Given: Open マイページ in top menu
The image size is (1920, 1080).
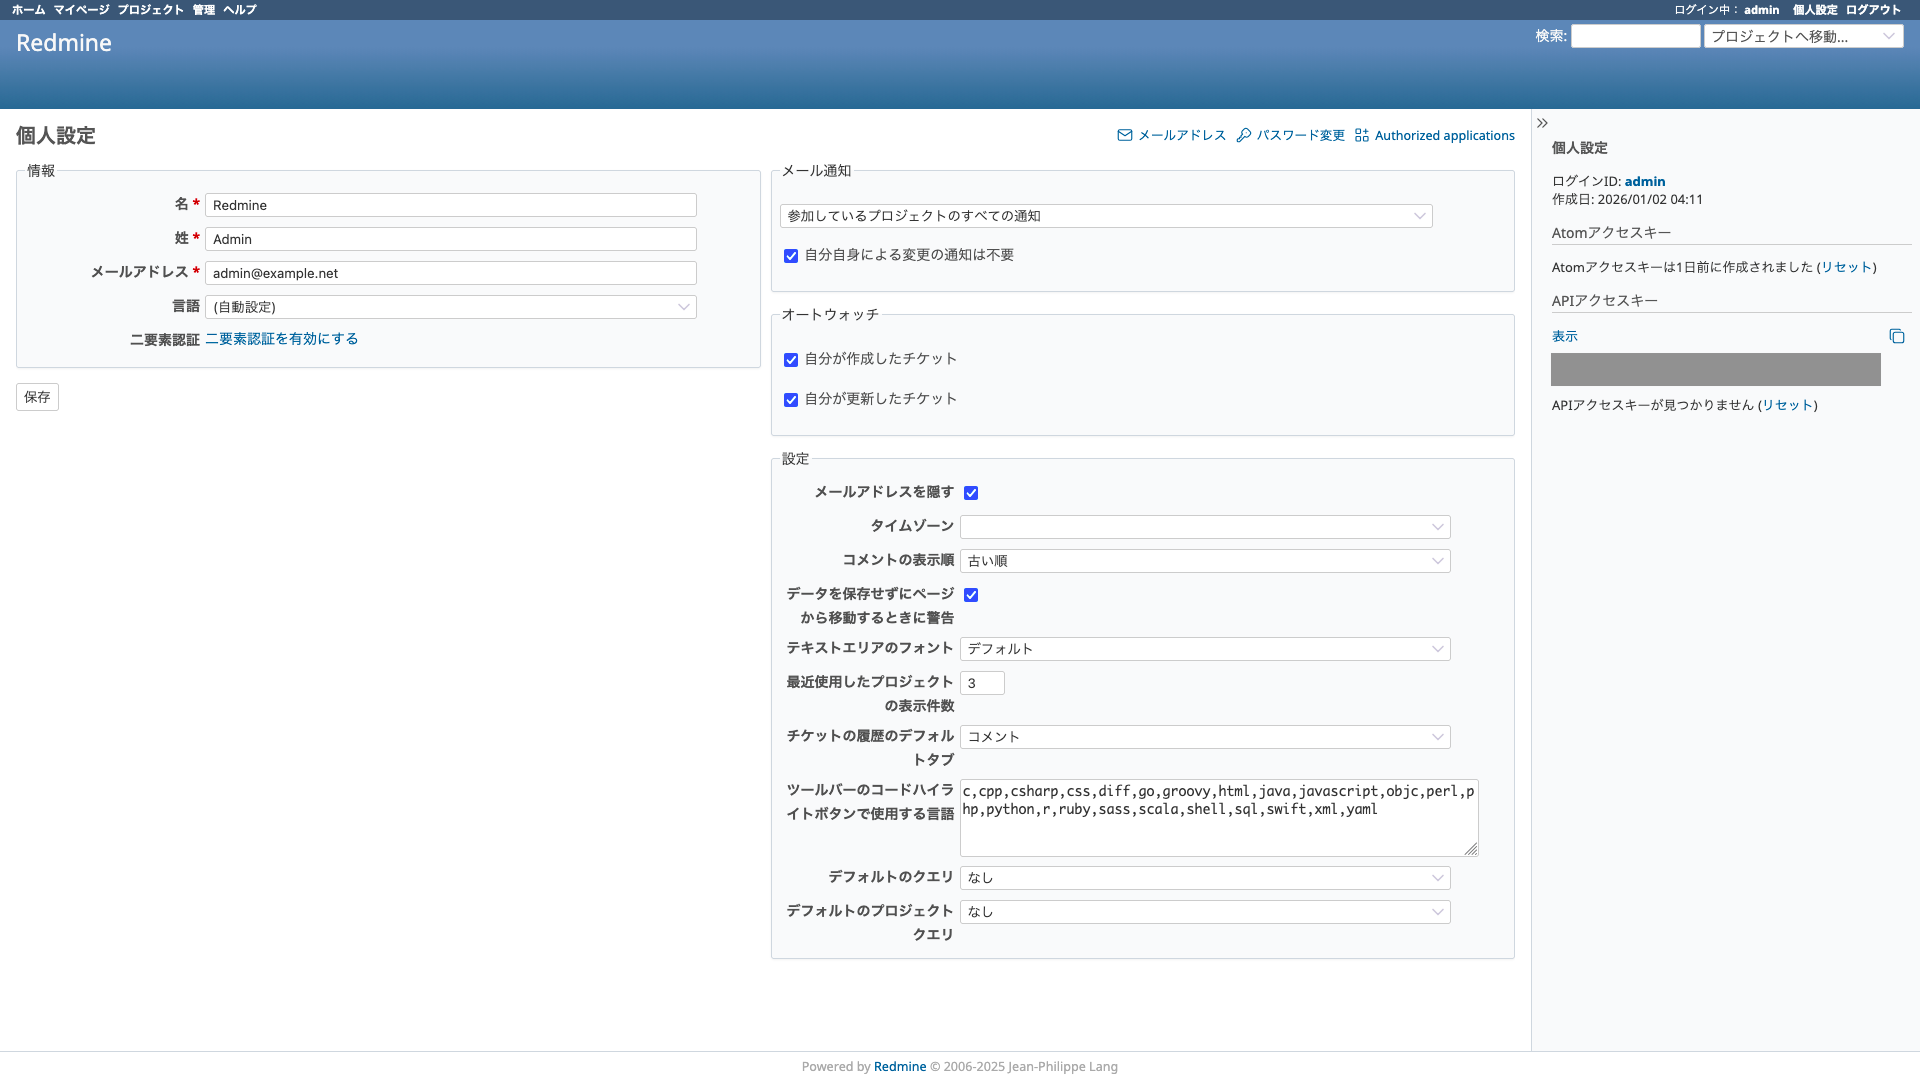Looking at the screenshot, I should point(81,10).
